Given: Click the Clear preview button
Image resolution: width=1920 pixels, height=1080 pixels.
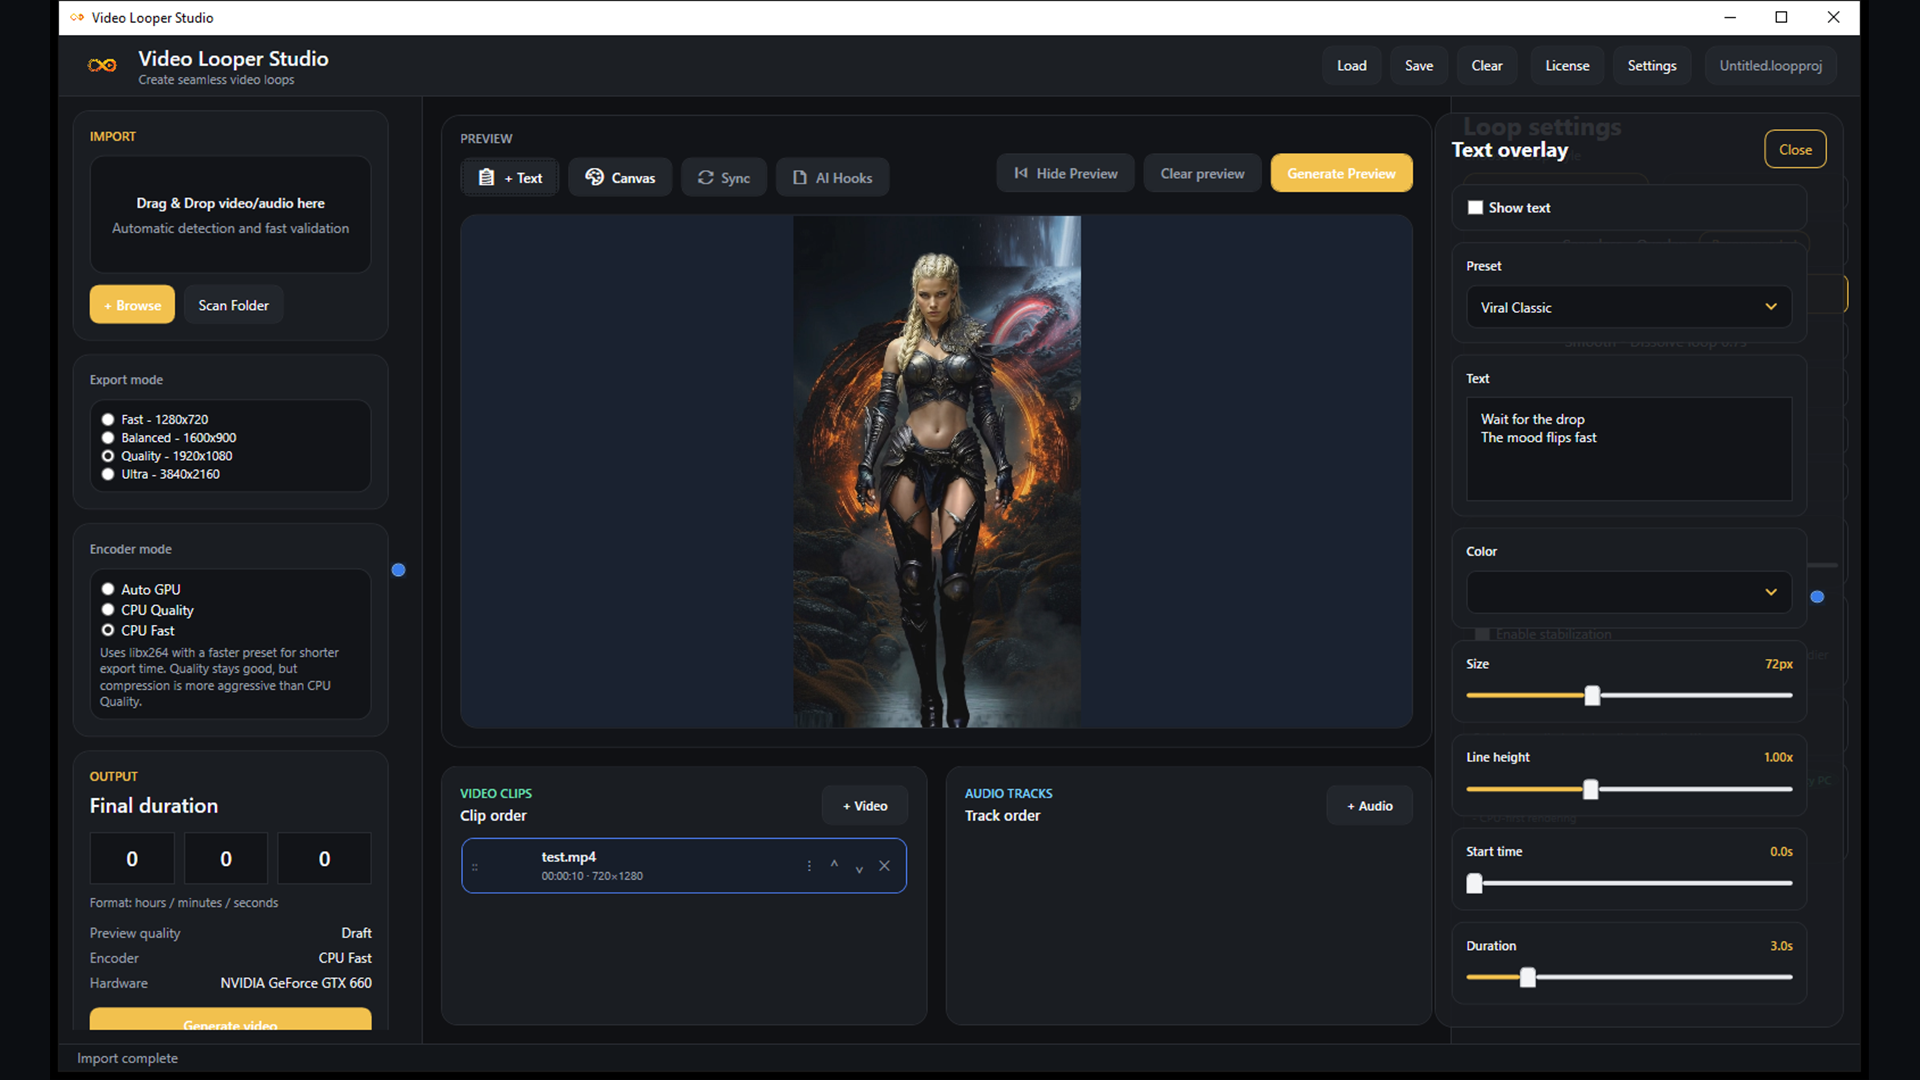Looking at the screenshot, I should tap(1202, 173).
